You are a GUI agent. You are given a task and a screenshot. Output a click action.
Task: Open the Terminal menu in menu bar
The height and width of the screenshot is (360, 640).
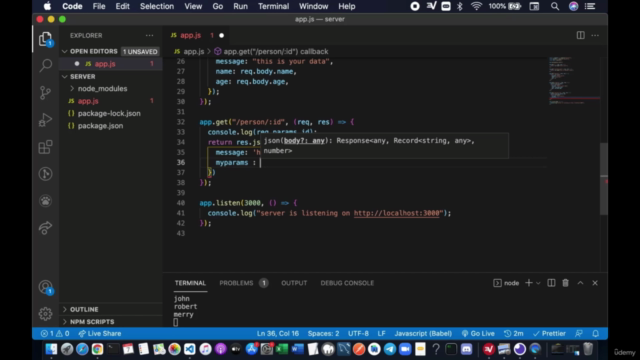[273, 6]
